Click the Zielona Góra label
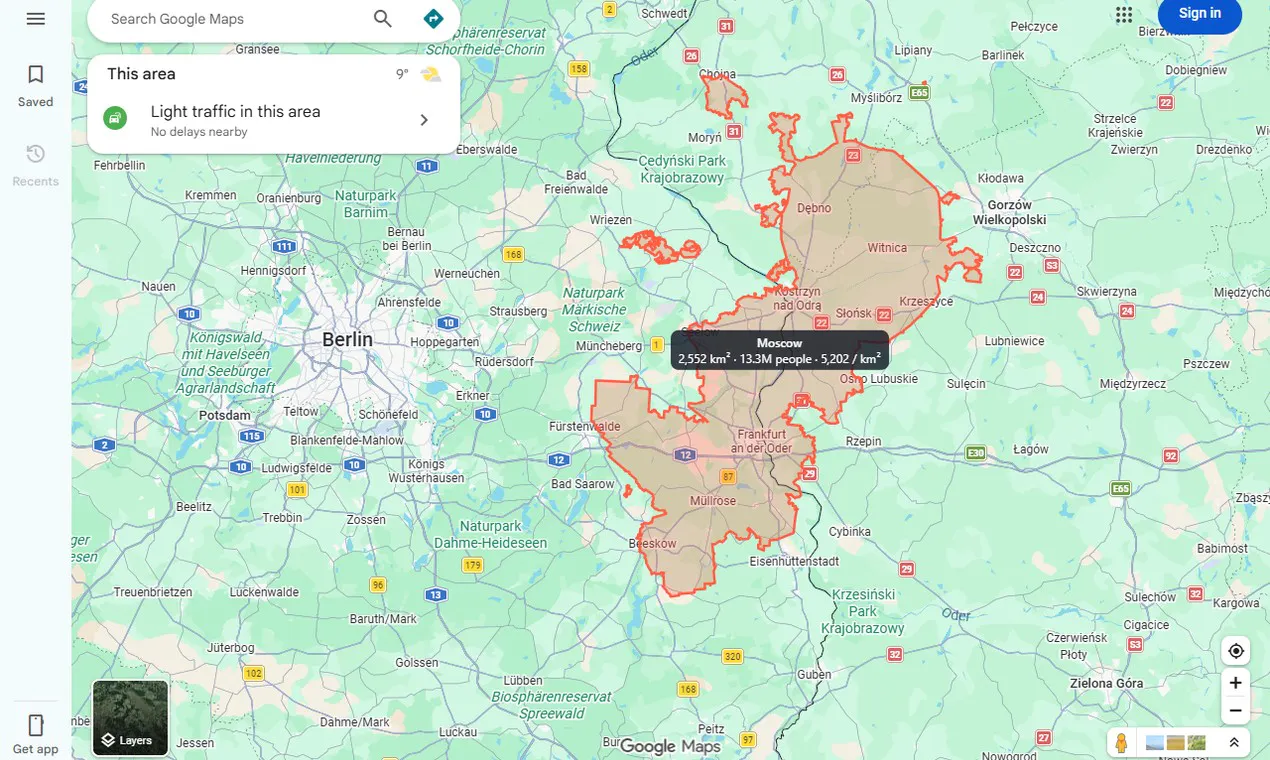This screenshot has width=1270, height=760. tap(1105, 684)
